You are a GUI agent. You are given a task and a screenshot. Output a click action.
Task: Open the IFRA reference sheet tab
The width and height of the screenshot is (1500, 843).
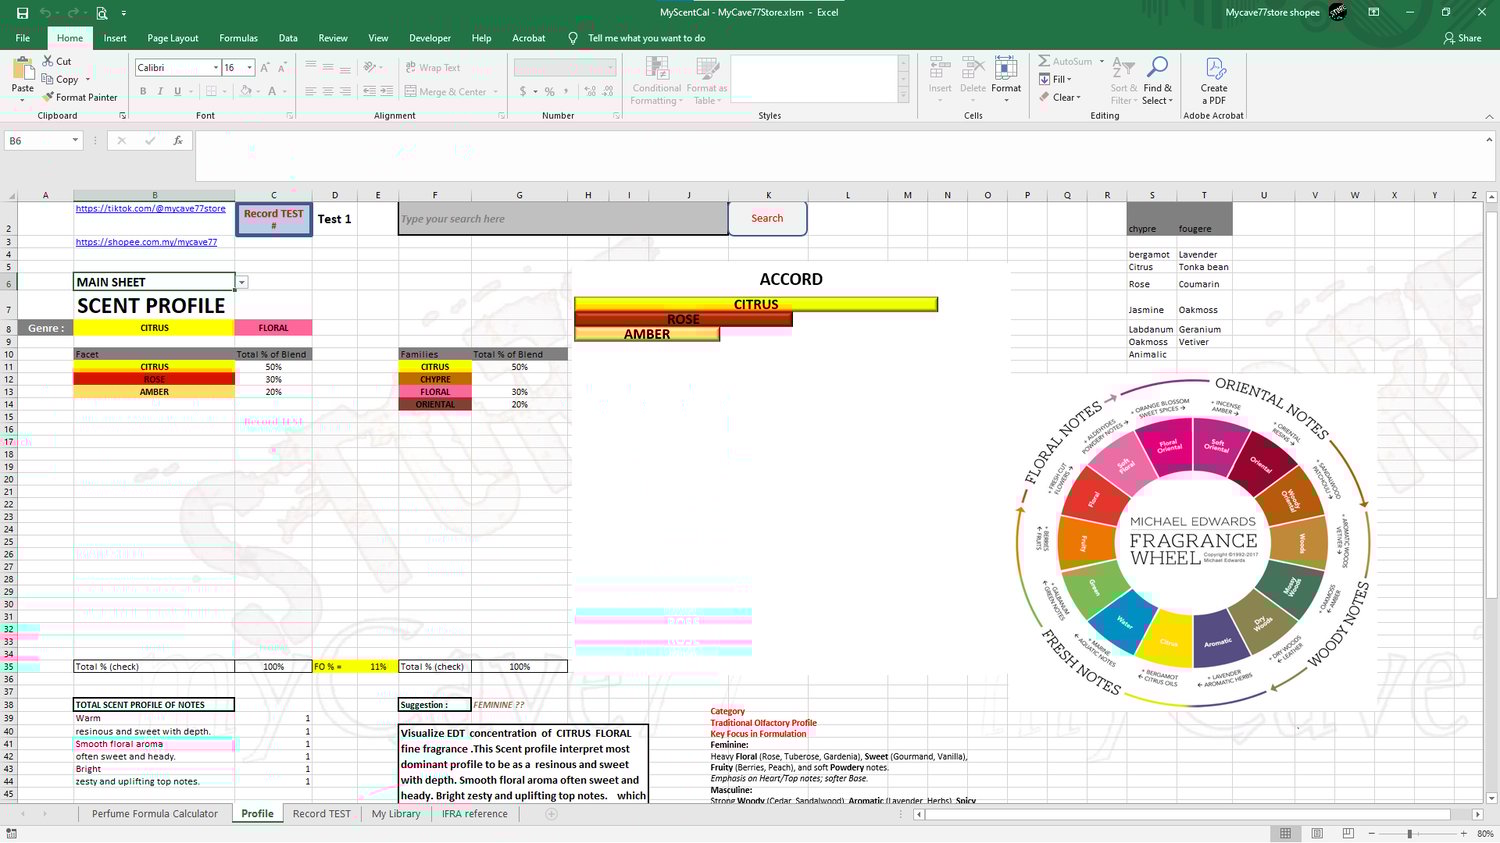(475, 814)
